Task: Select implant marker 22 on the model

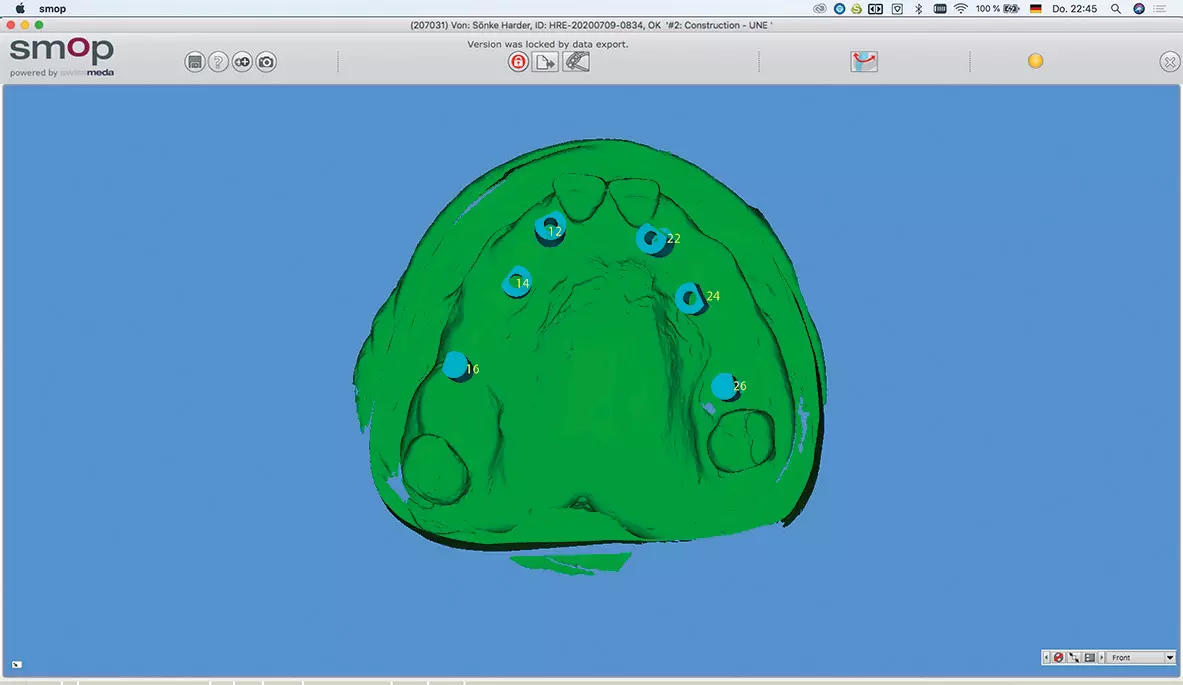Action: click(653, 239)
